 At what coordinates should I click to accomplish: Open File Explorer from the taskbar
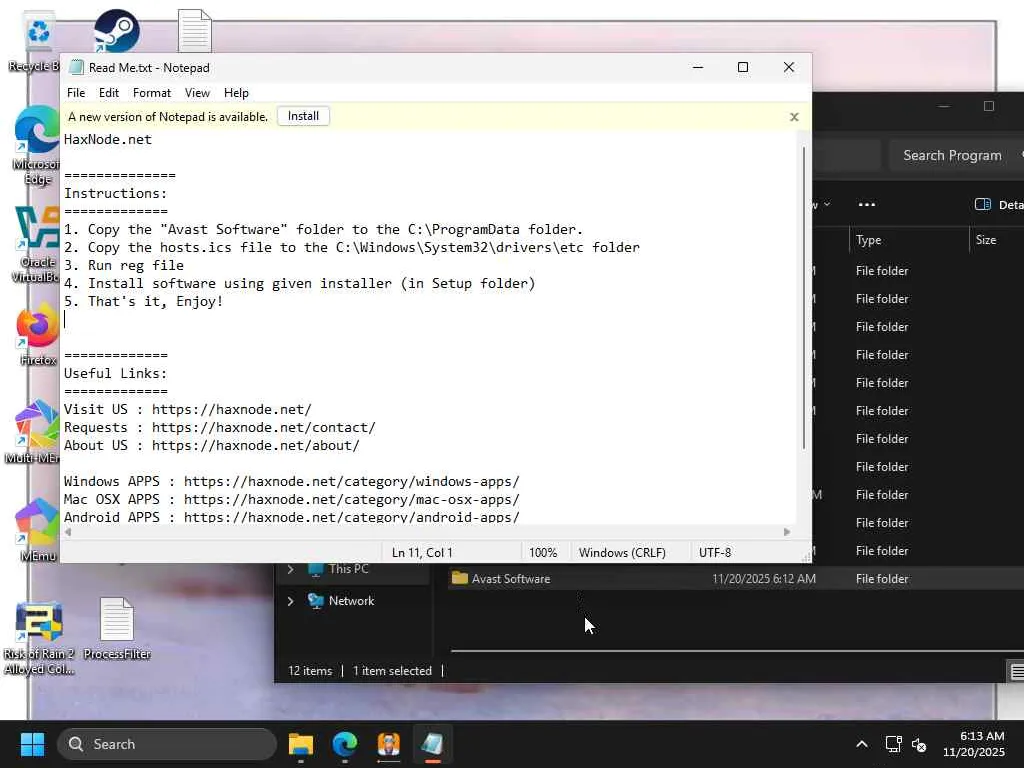coord(301,744)
